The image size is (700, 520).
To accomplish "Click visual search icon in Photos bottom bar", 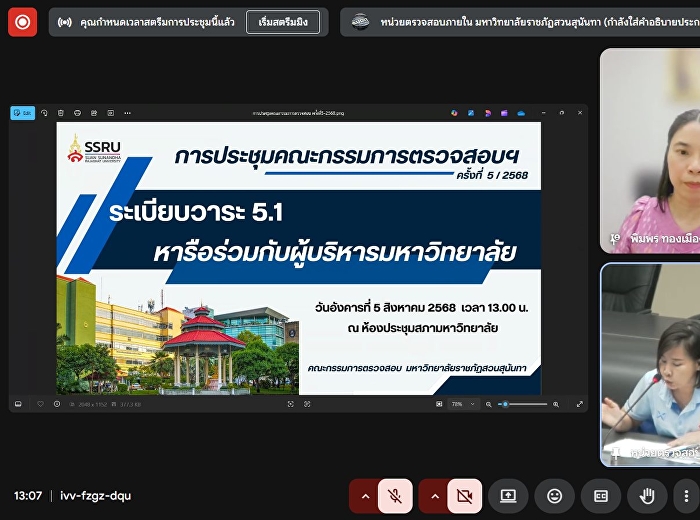I will click(307, 404).
